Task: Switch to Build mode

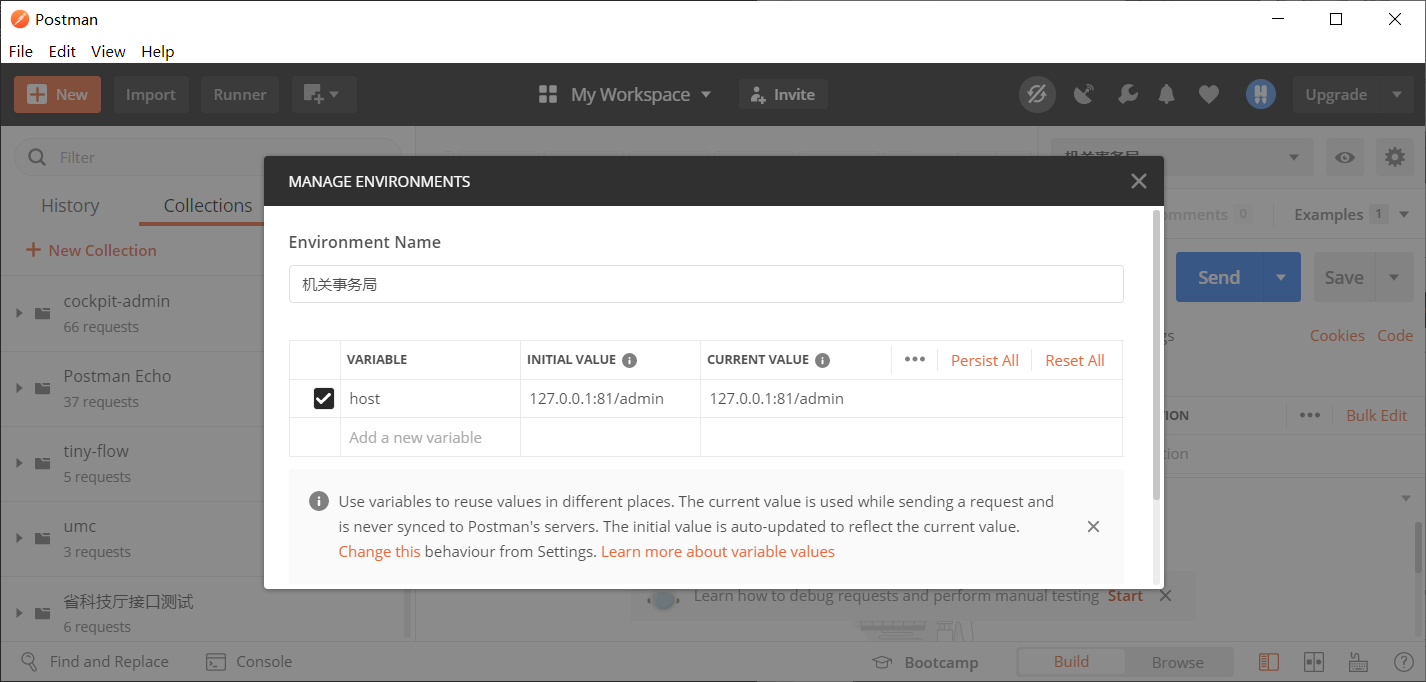Action: point(1071,662)
